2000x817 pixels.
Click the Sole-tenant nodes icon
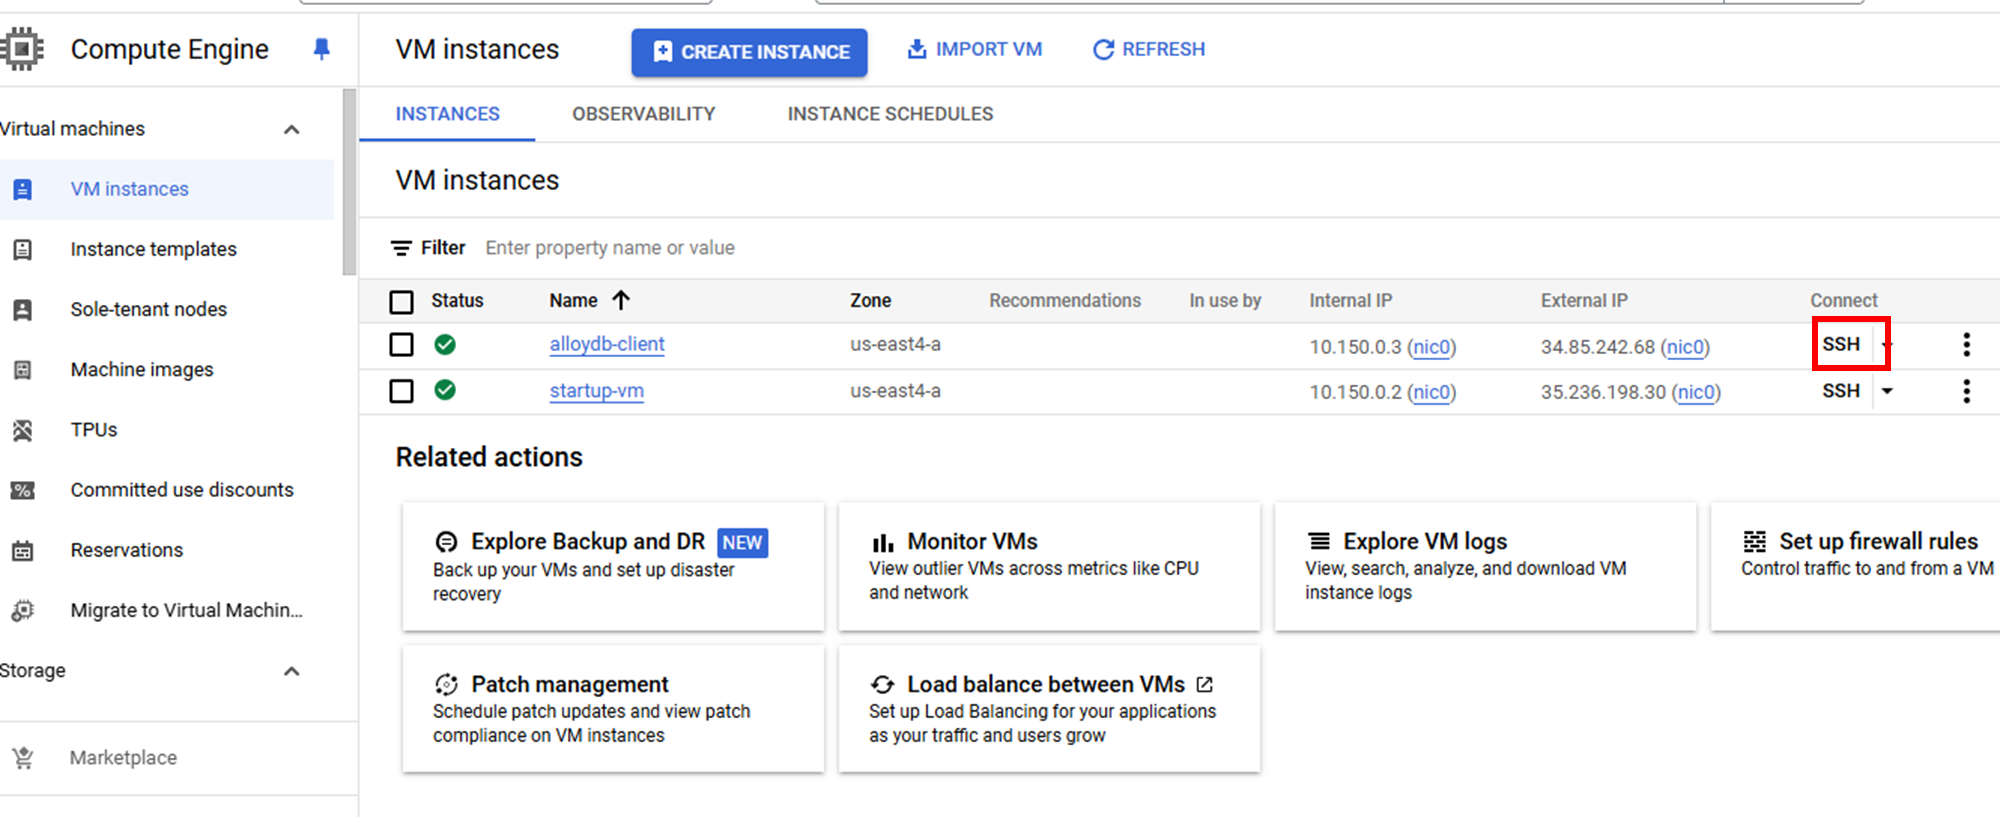[22, 309]
